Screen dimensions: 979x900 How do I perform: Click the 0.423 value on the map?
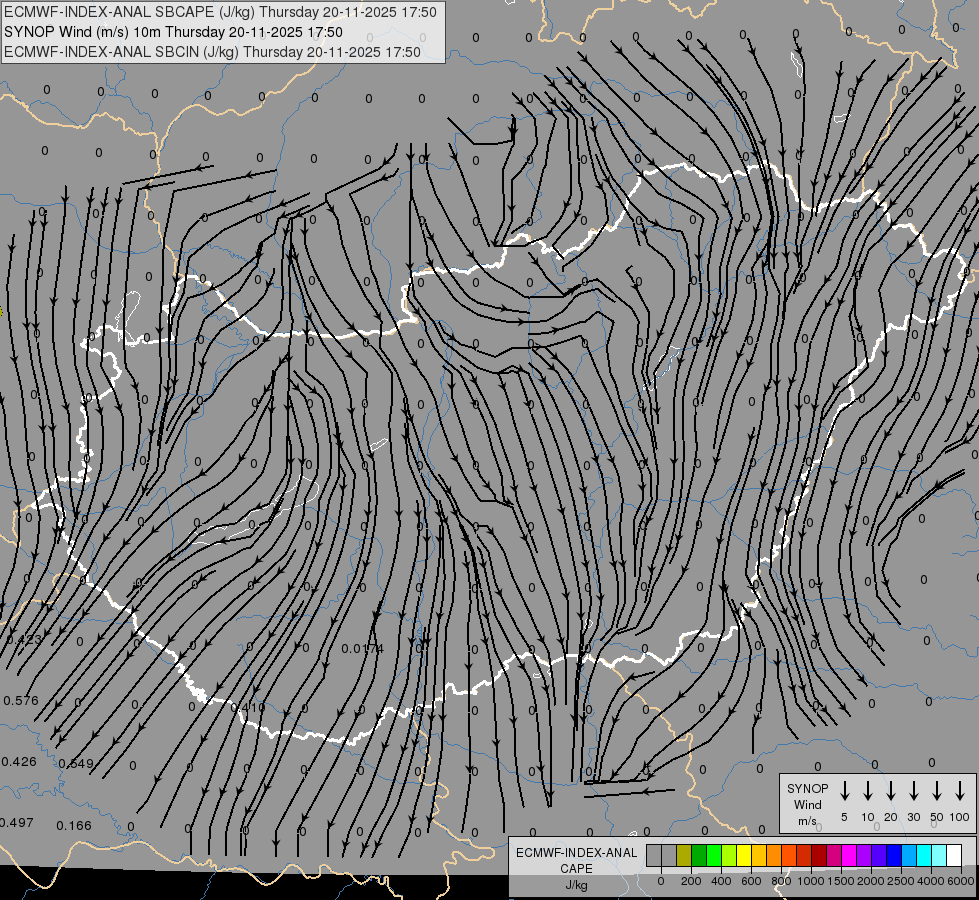(24, 639)
